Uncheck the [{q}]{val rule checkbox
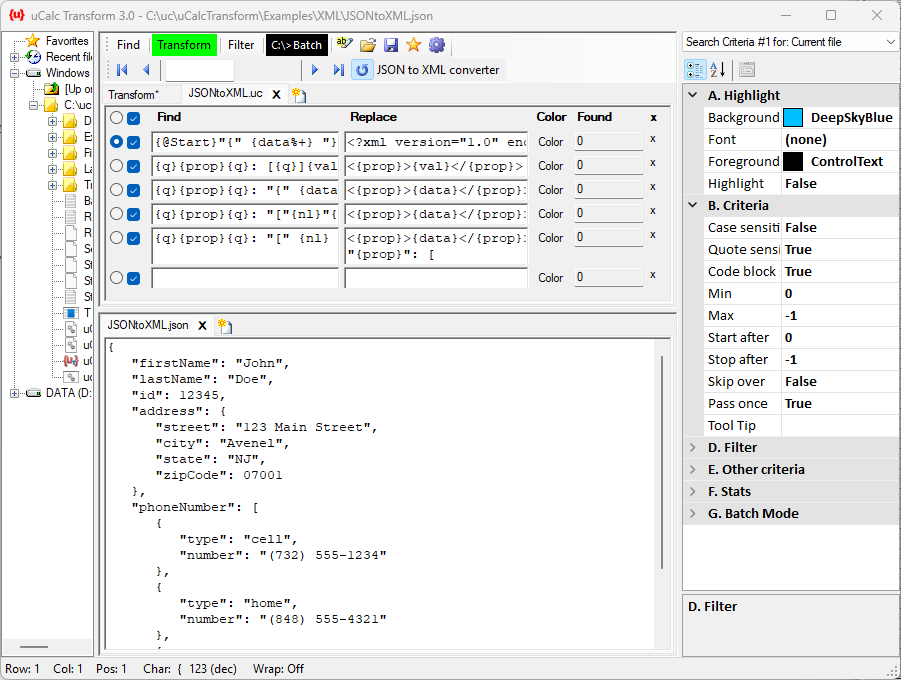 133,166
